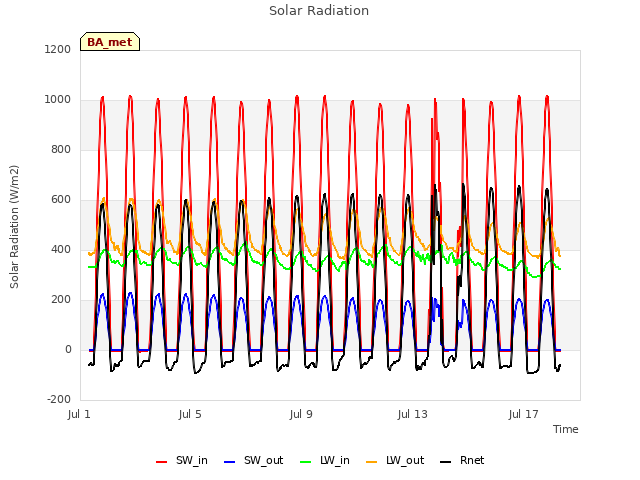This screenshot has height=480, width=640.
Task: Click the 800 y-axis tick label
Action: coord(61,149)
